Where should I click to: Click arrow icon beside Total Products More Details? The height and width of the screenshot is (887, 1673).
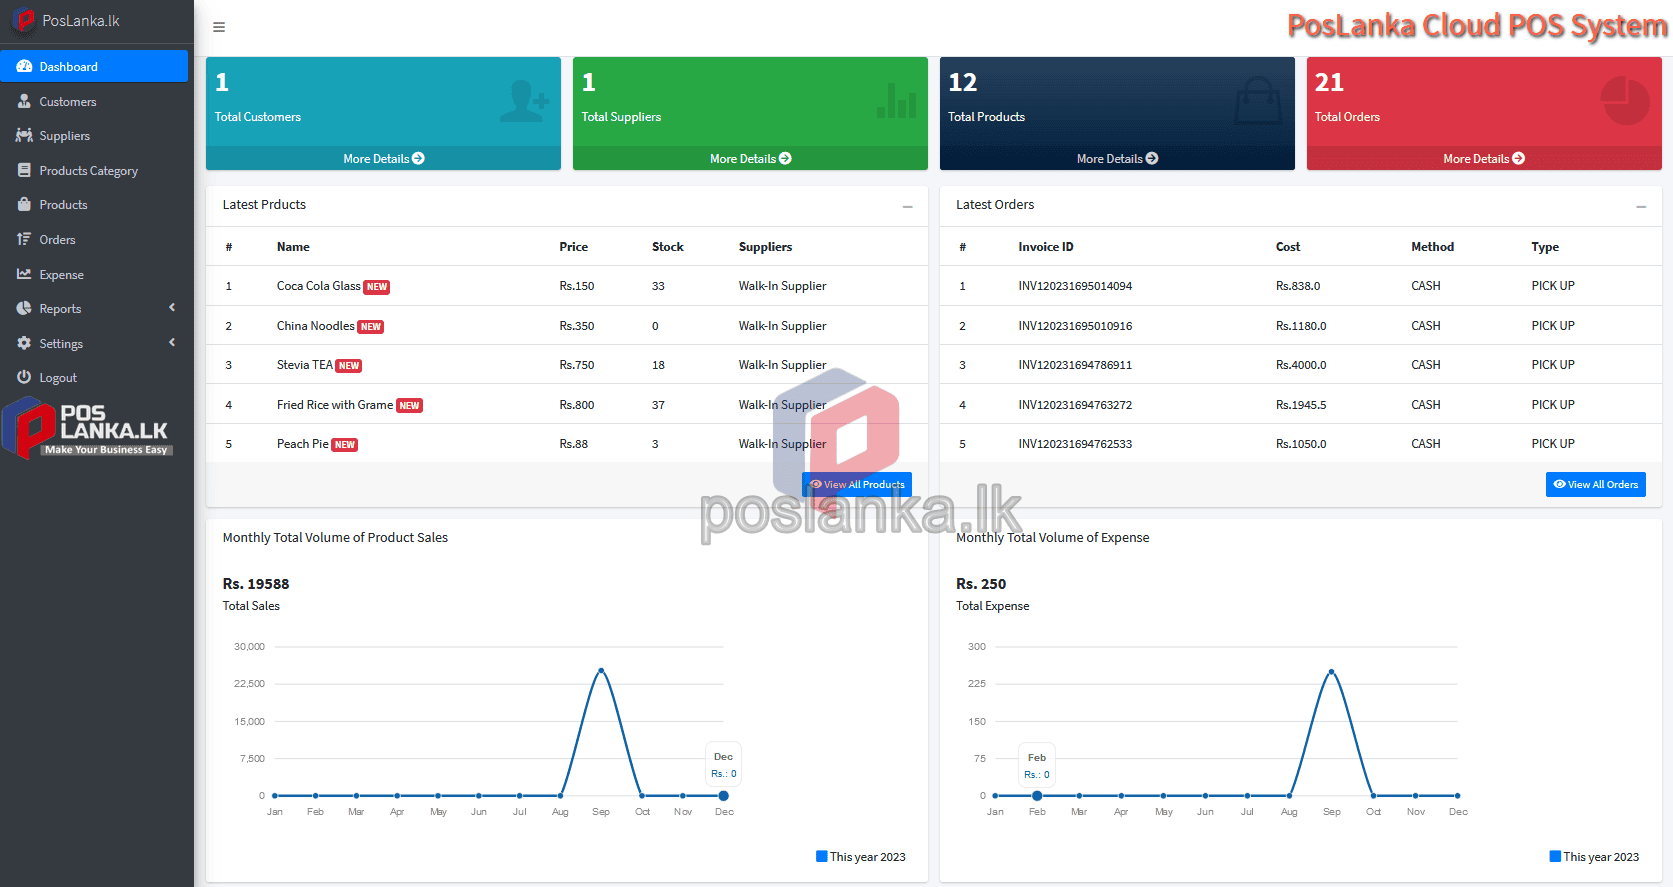[1152, 158]
